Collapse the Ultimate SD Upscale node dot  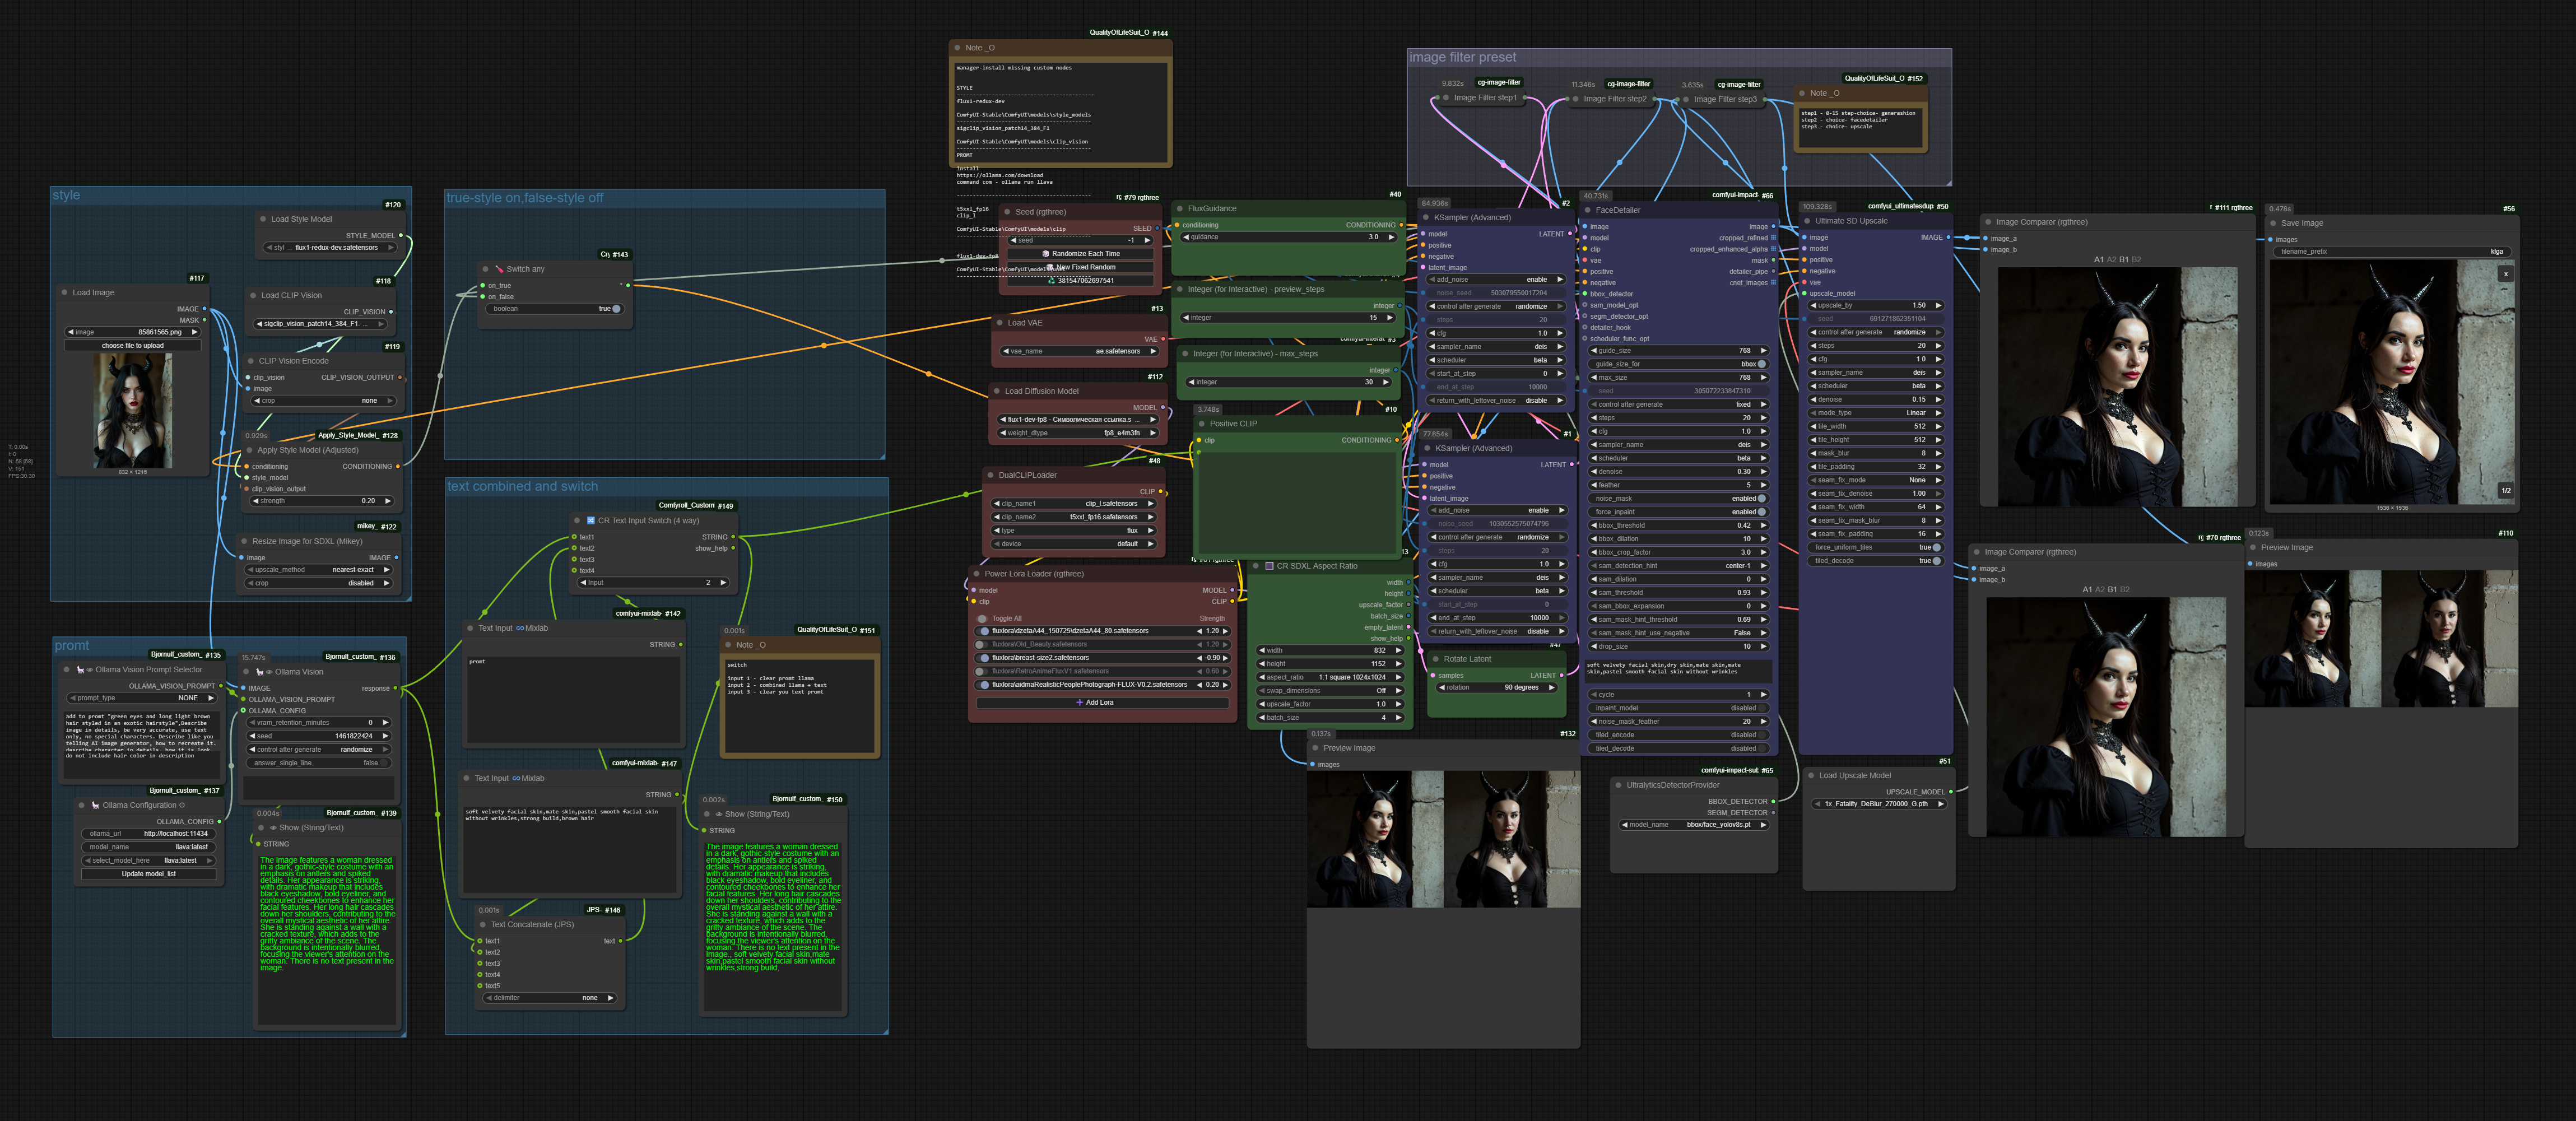click(1806, 221)
